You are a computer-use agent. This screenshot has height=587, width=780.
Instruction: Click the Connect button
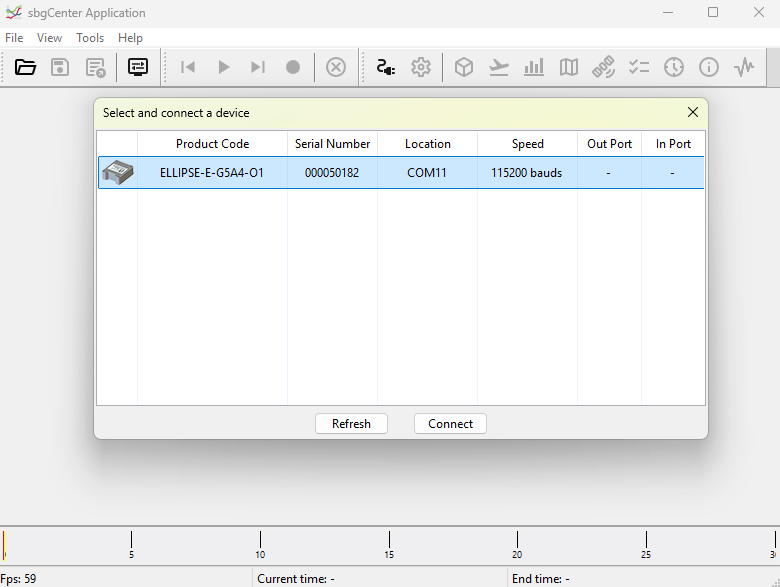tap(450, 424)
